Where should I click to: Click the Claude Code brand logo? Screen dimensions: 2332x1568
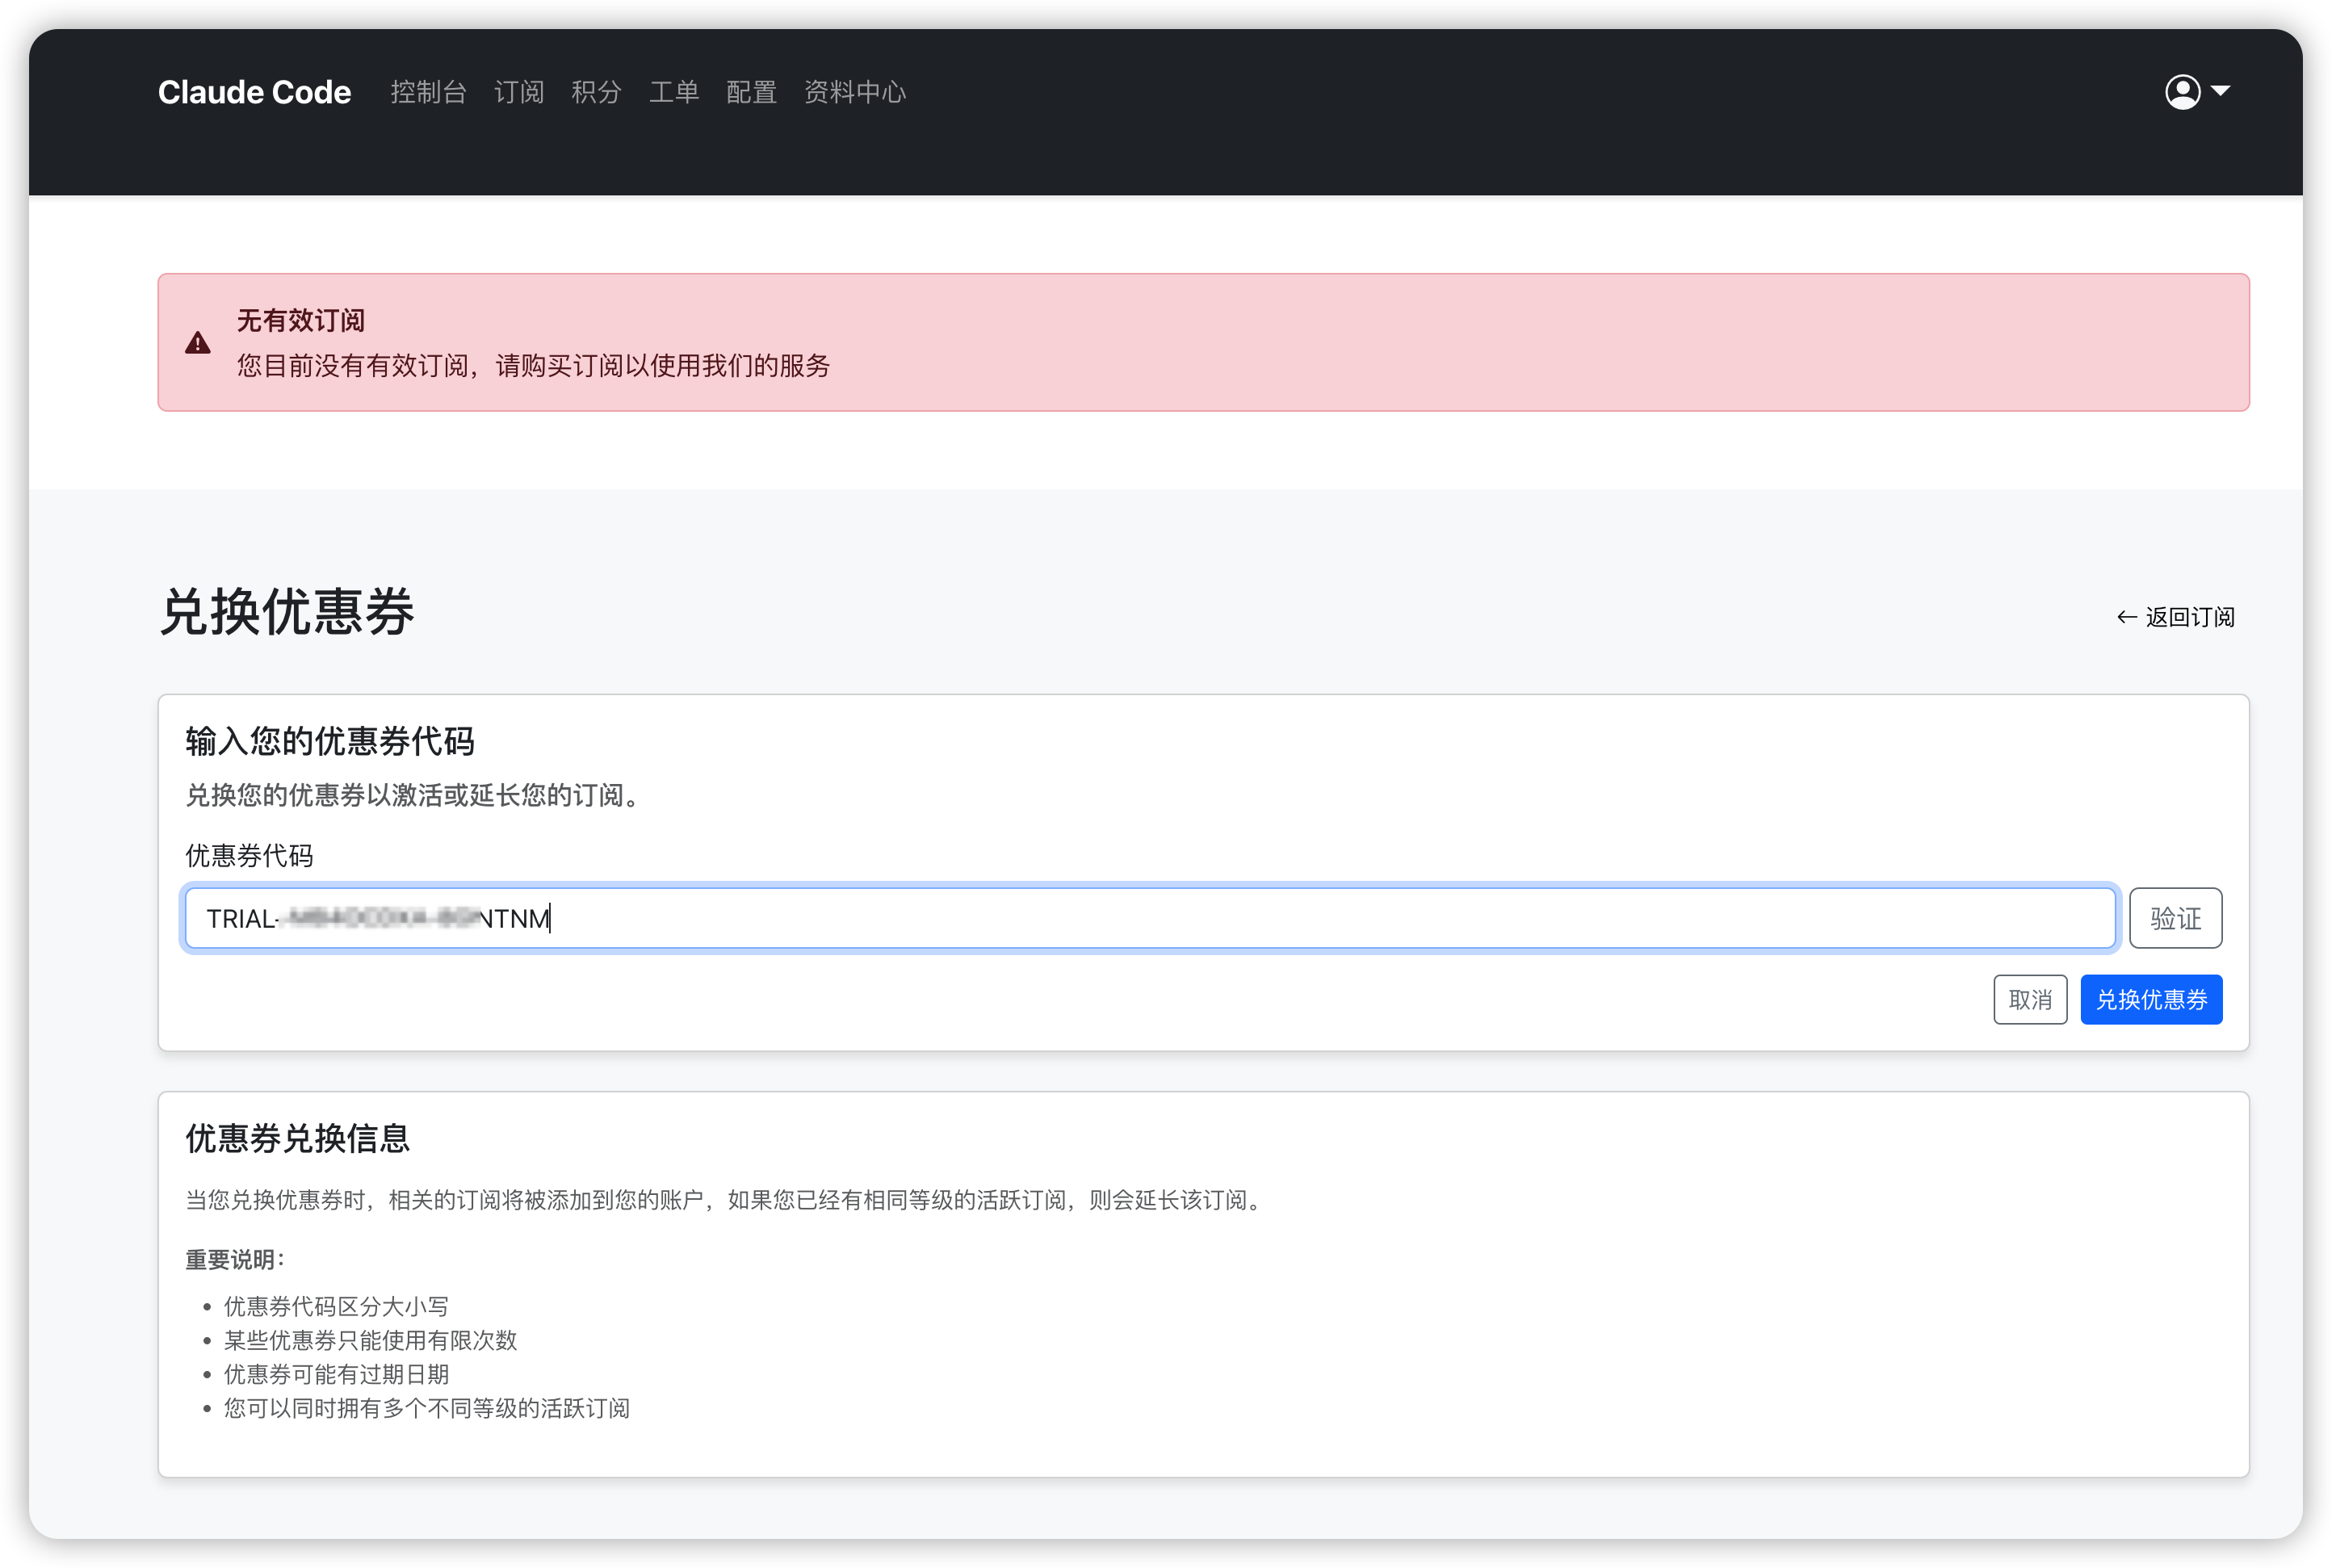[x=254, y=92]
